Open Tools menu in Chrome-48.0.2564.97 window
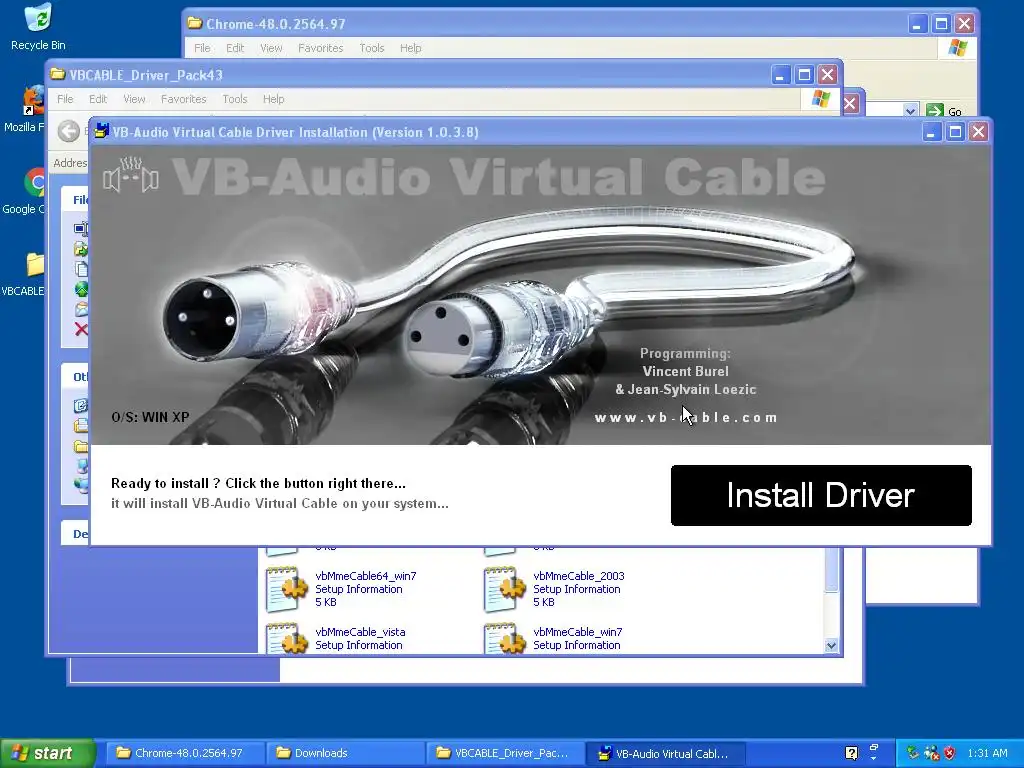Viewport: 1024px width, 768px height. click(x=372, y=48)
